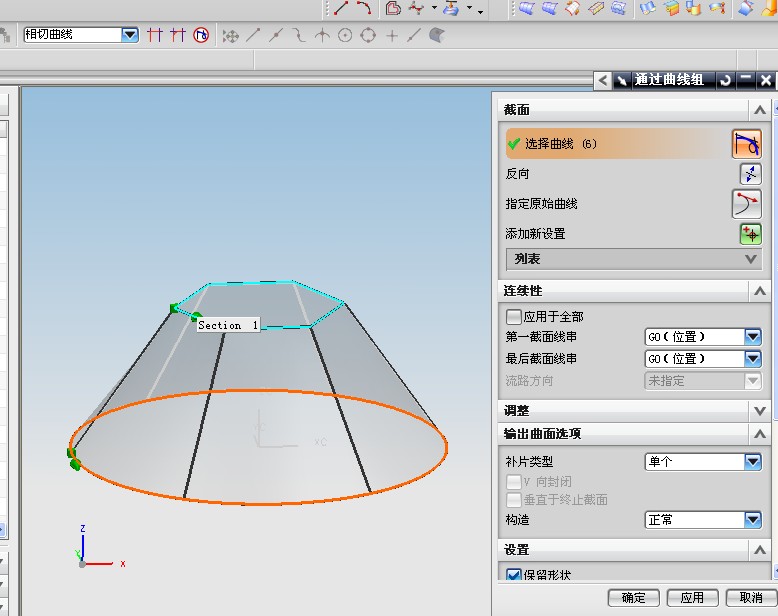Enable the Arc Center snap icon
This screenshot has height=616, width=778.
pyautogui.click(x=345, y=35)
